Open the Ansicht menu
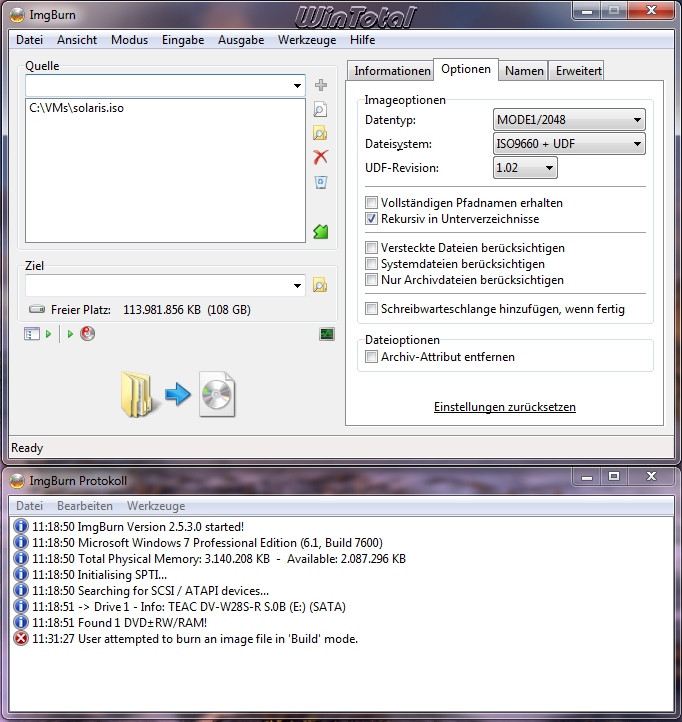The image size is (682, 722). click(77, 40)
